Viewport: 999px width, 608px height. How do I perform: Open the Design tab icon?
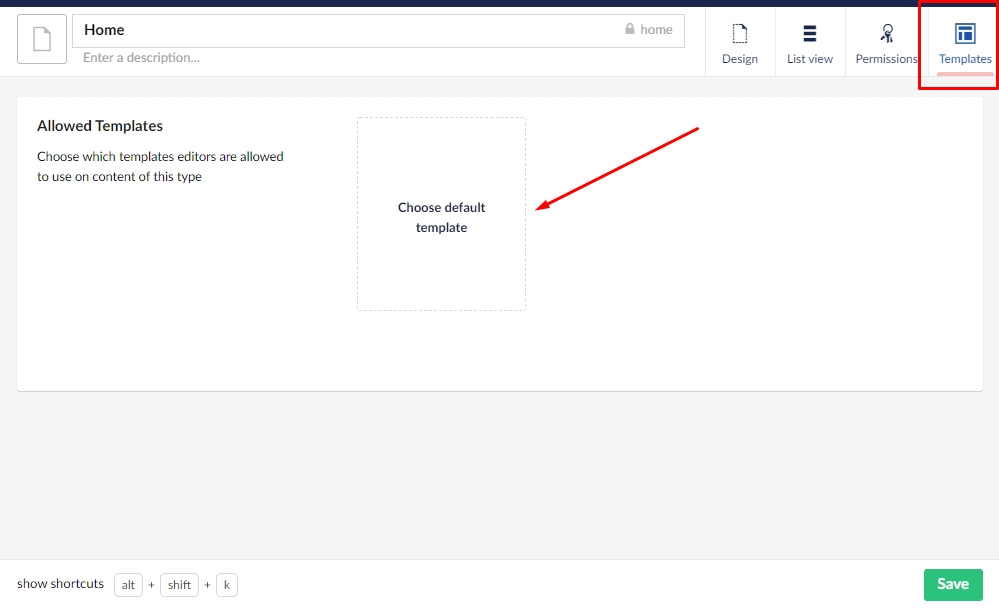tap(740, 34)
